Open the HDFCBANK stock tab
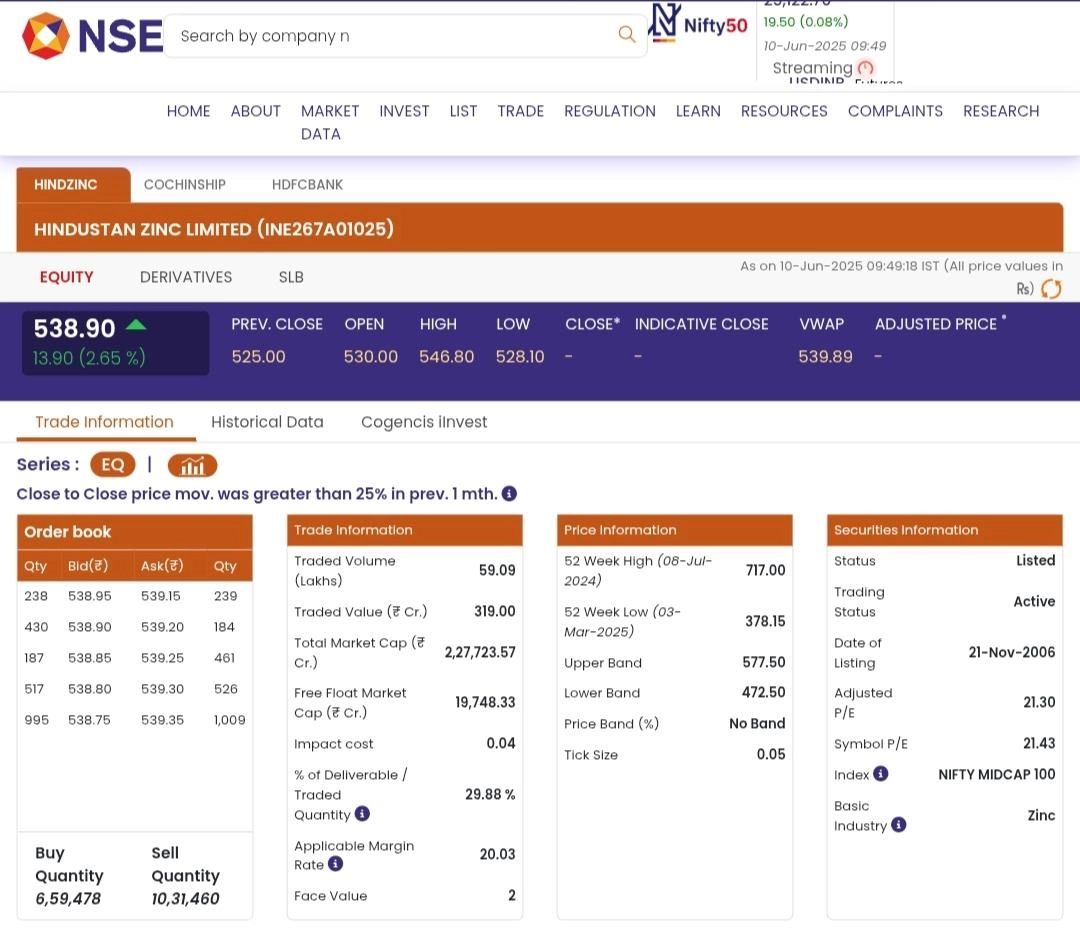The width and height of the screenshot is (1080, 943). (x=307, y=185)
